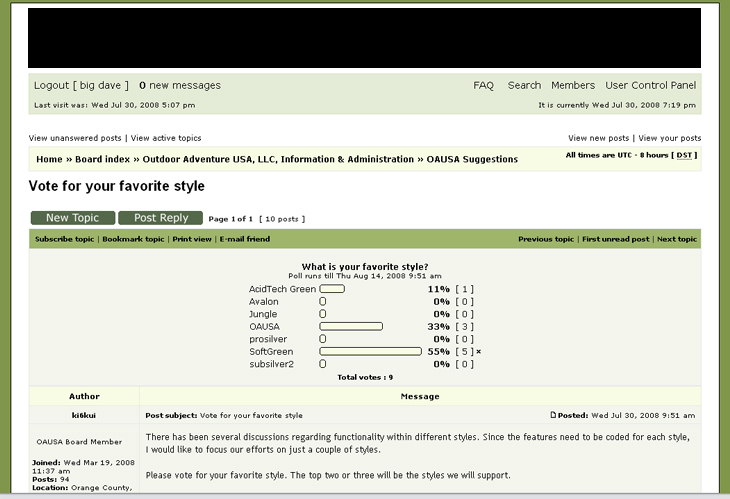Screen dimensions: 730x499
Task: Click the post icon beside Posted date
Action: (x=554, y=415)
